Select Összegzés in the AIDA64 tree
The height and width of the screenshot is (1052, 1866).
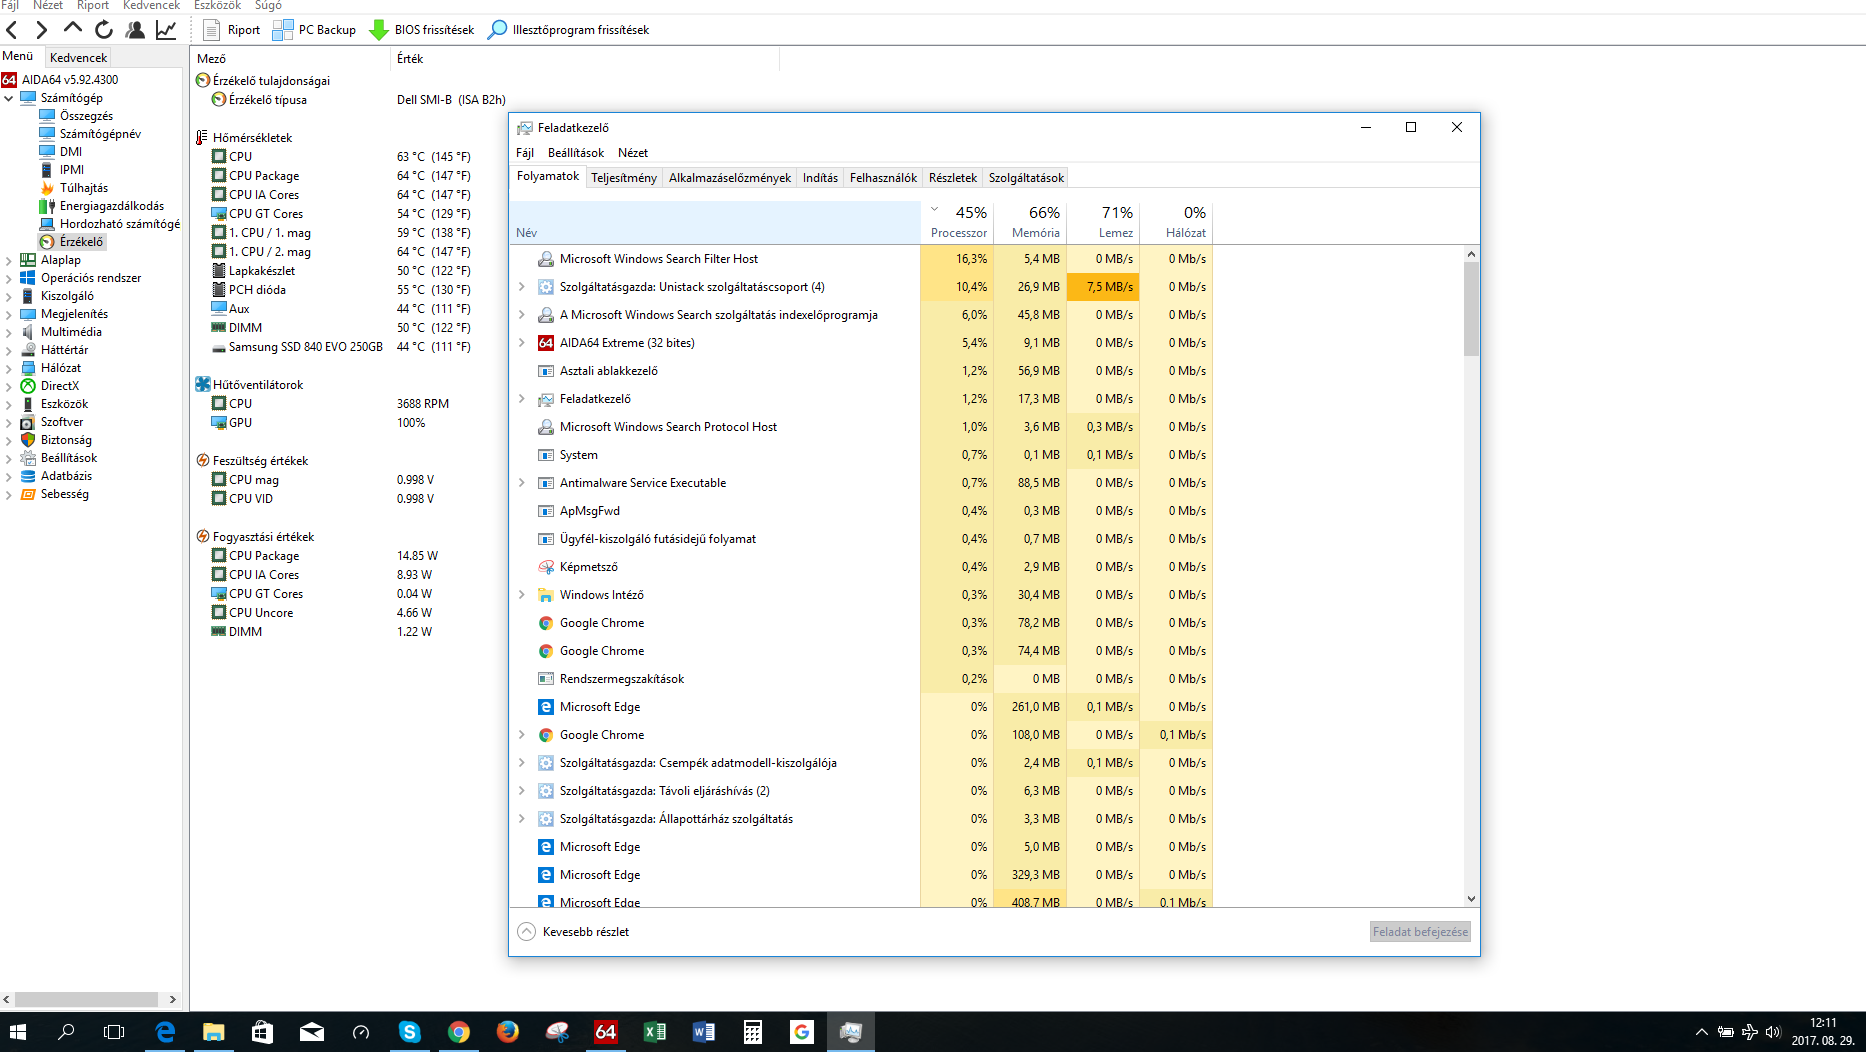(86, 116)
